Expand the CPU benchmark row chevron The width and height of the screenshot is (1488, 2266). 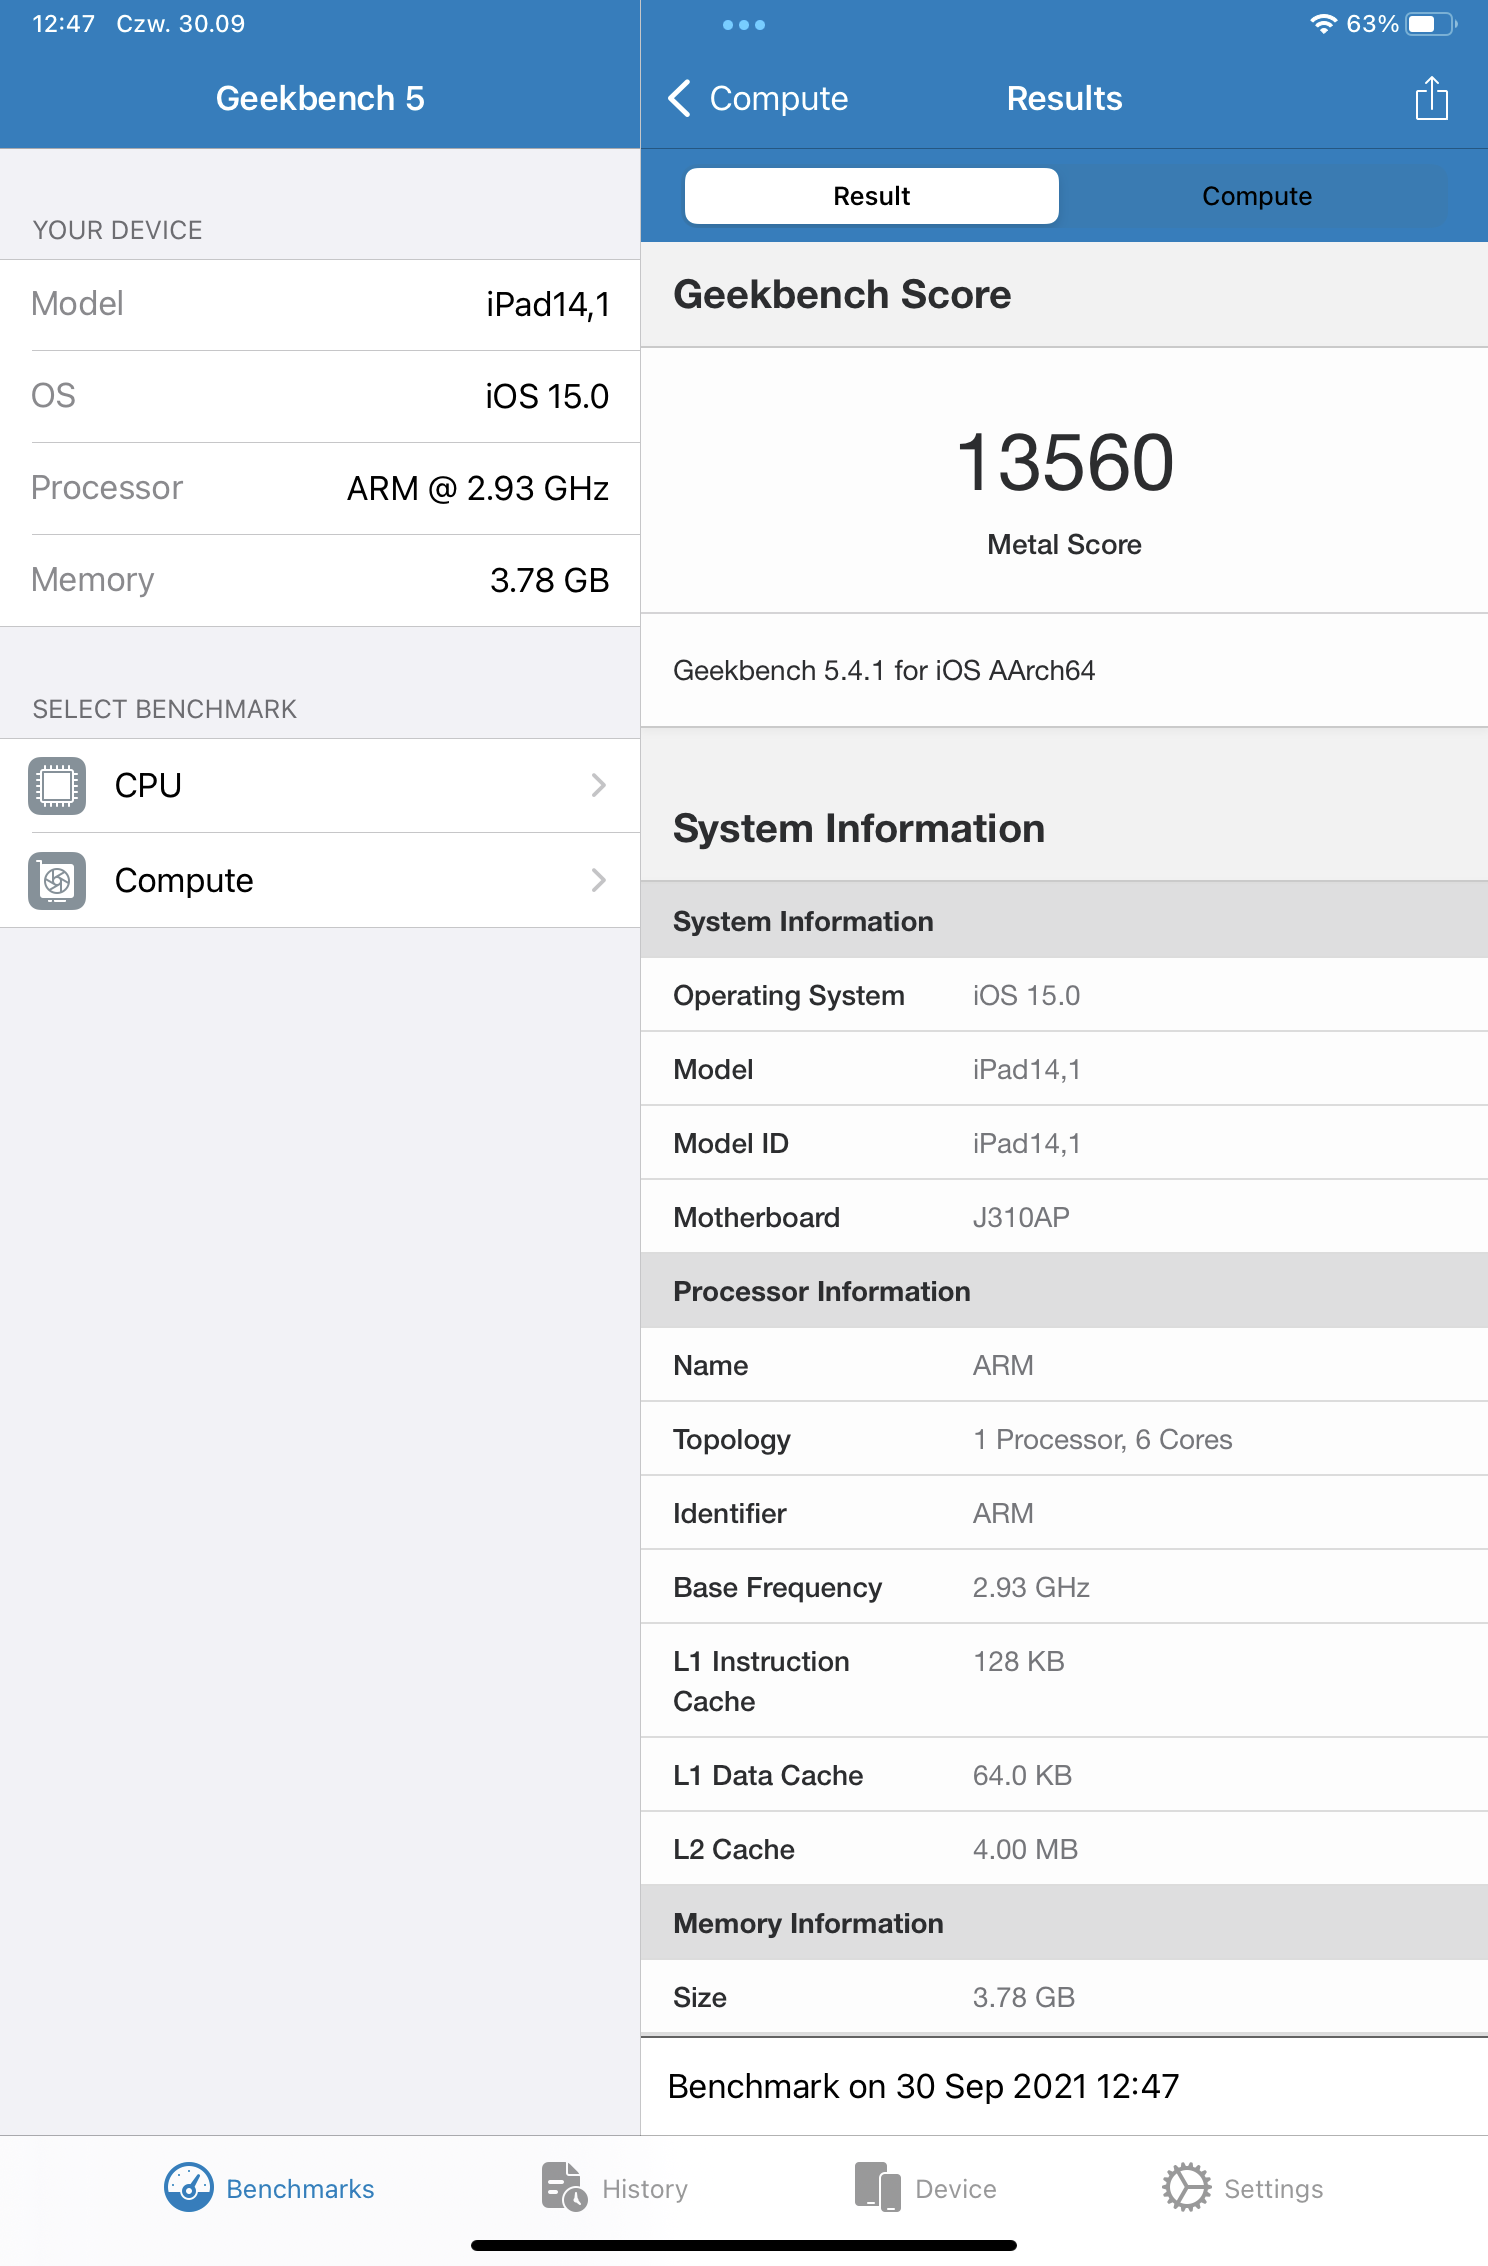pos(598,786)
